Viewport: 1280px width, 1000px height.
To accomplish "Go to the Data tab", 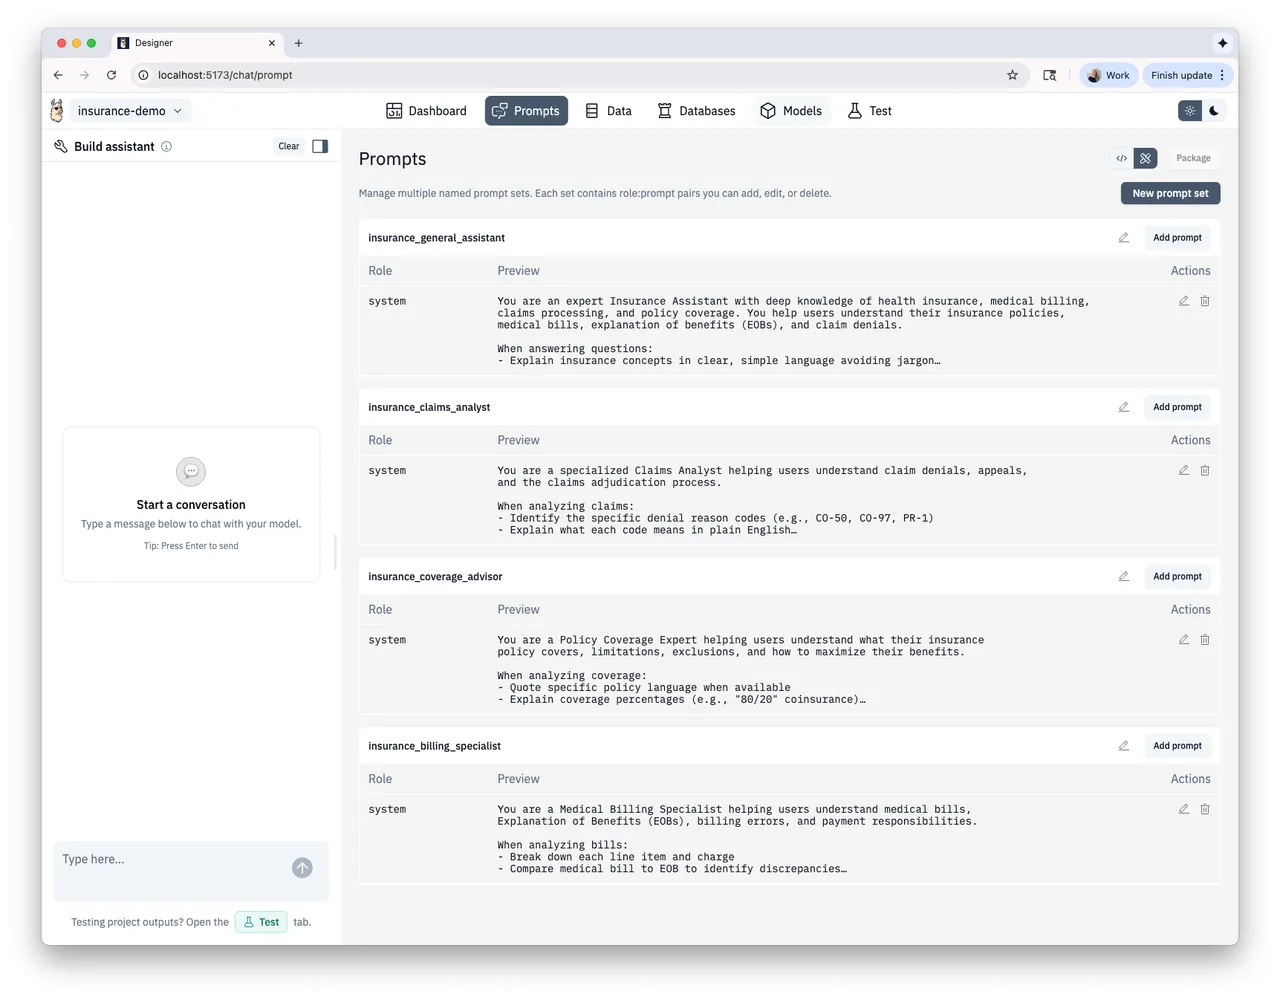I will pyautogui.click(x=608, y=111).
